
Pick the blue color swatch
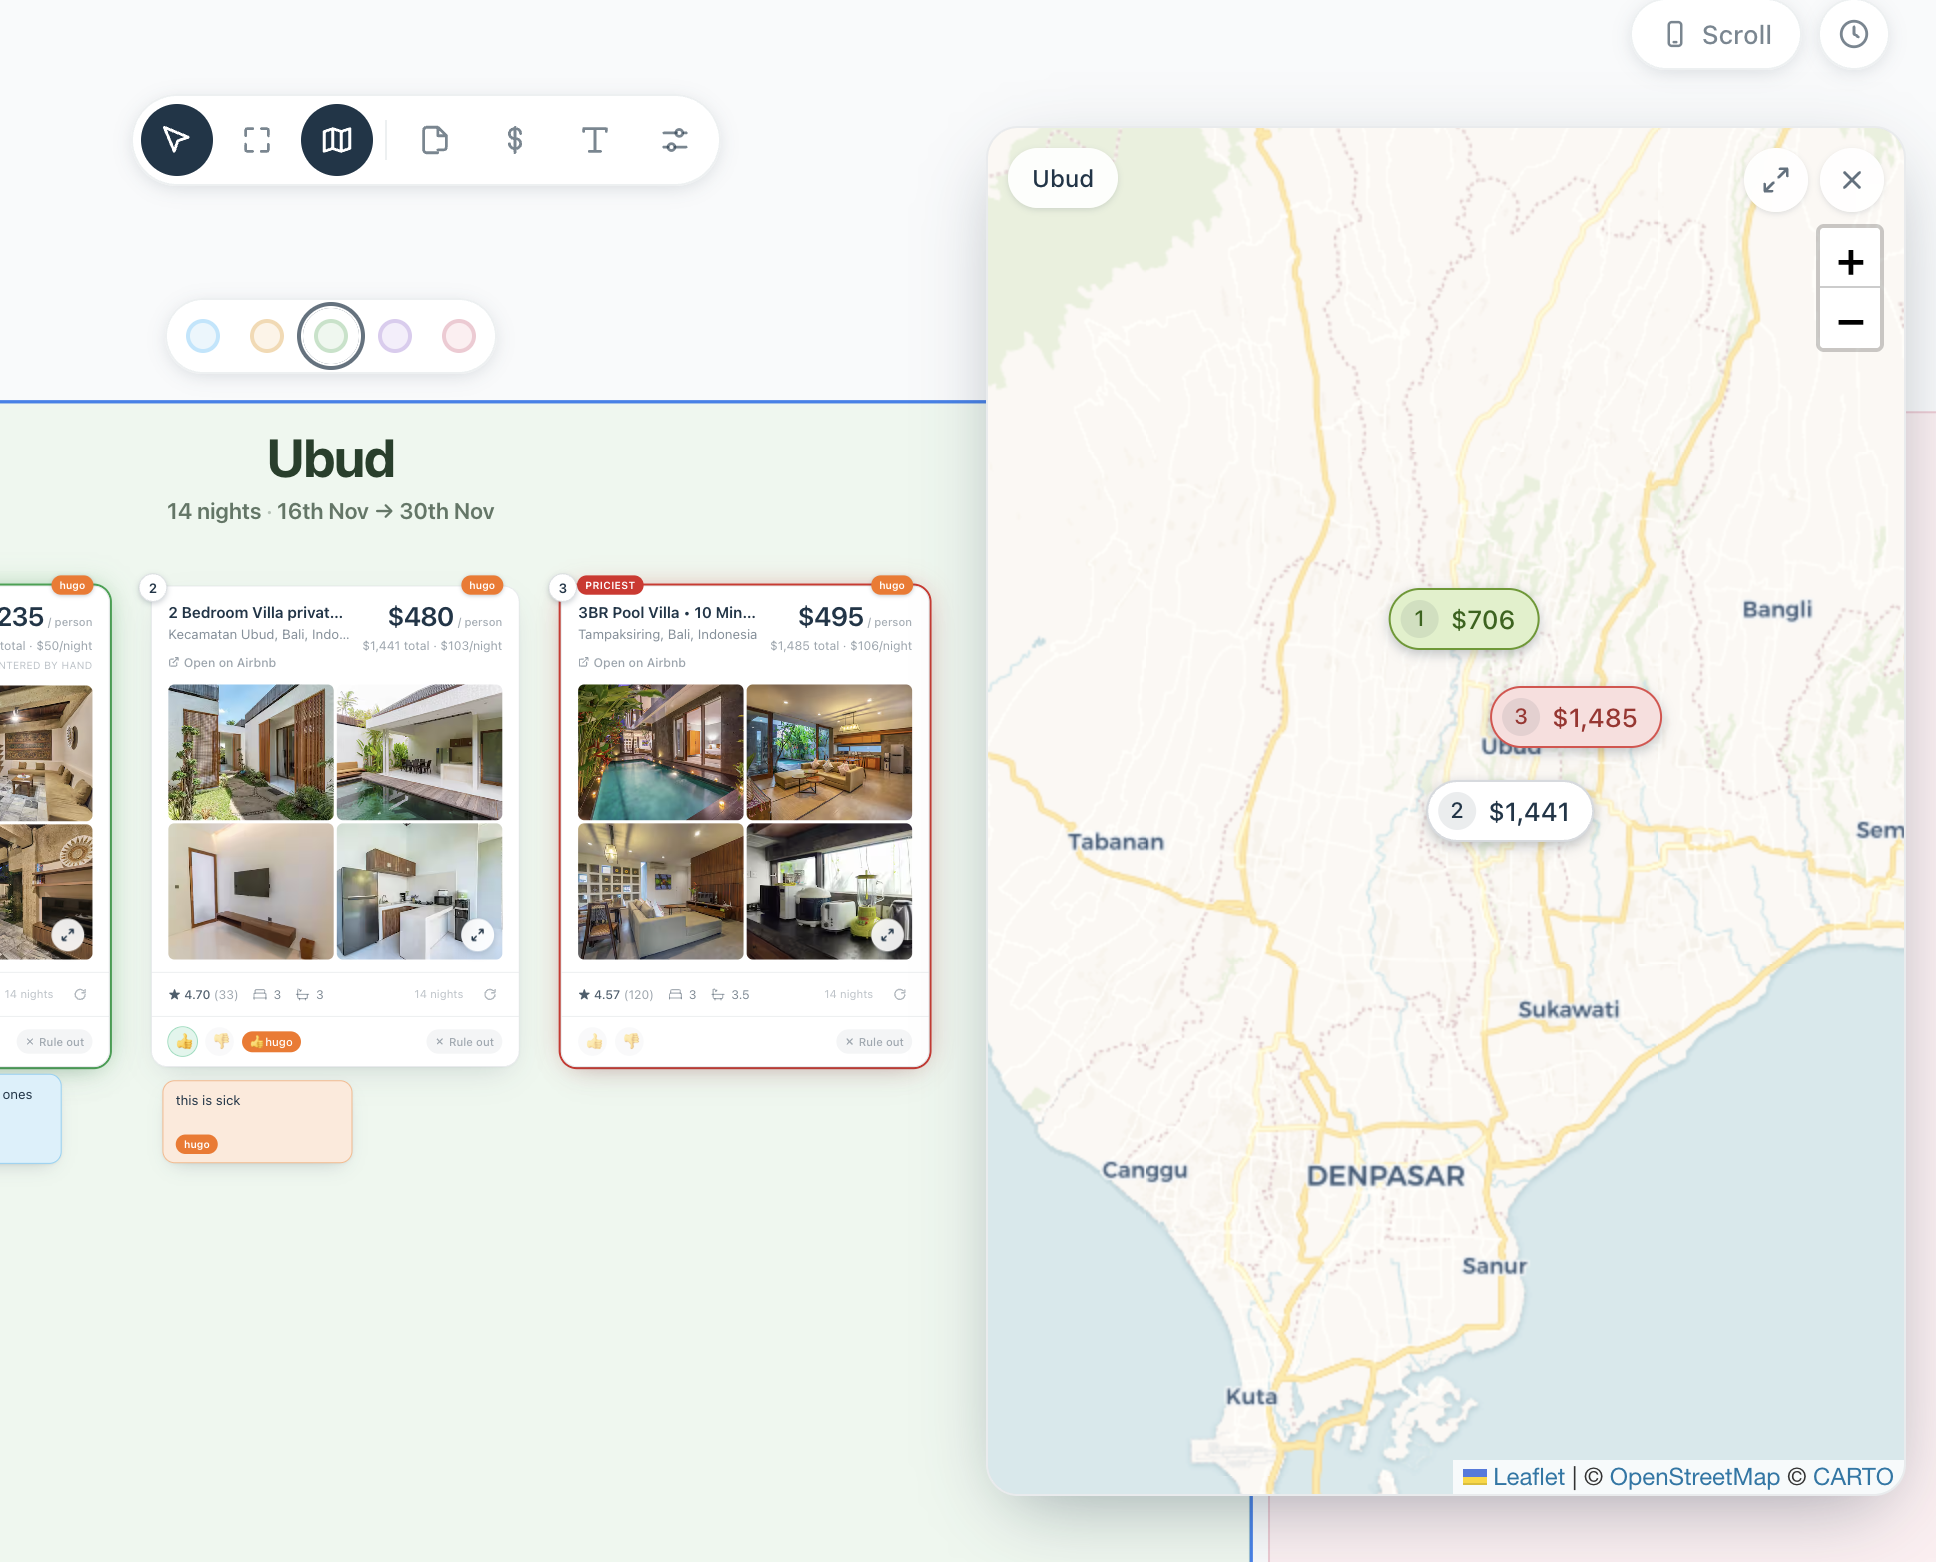[203, 336]
